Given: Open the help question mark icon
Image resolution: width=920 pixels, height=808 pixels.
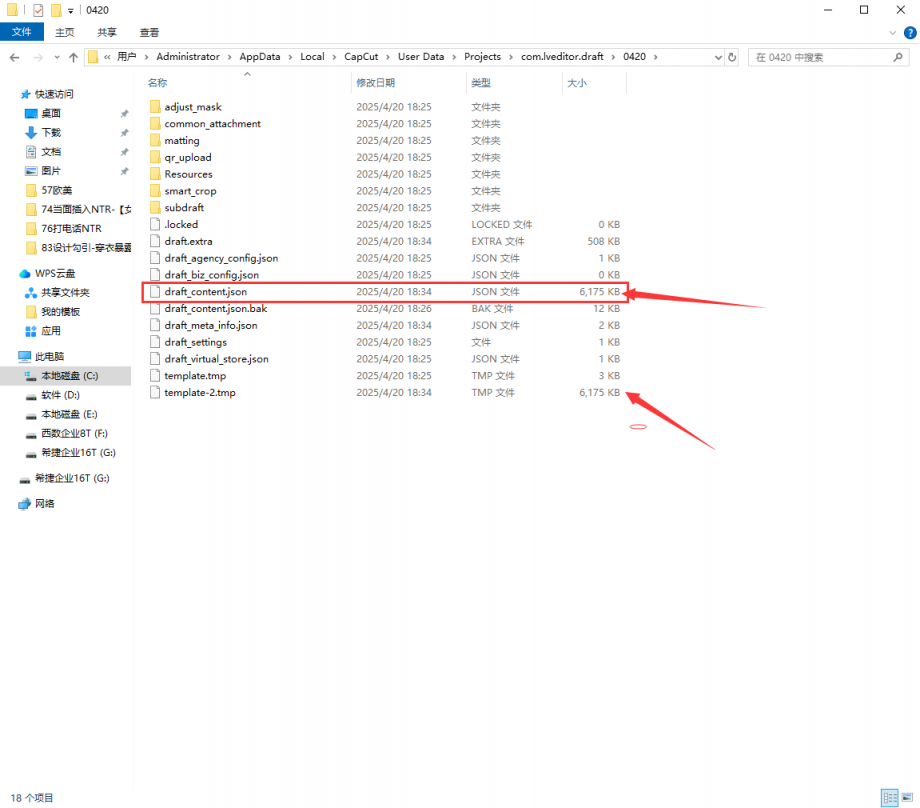Looking at the screenshot, I should (x=908, y=32).
